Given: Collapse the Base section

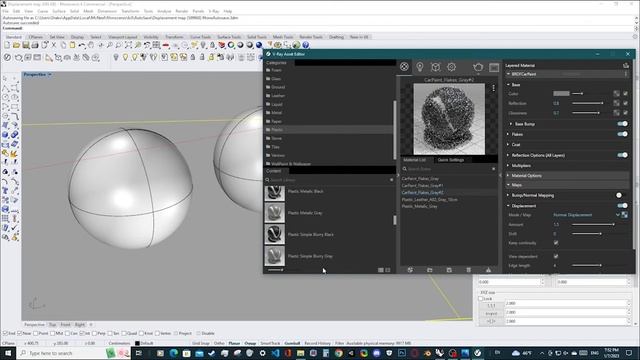Looking at the screenshot, I should [x=509, y=84].
